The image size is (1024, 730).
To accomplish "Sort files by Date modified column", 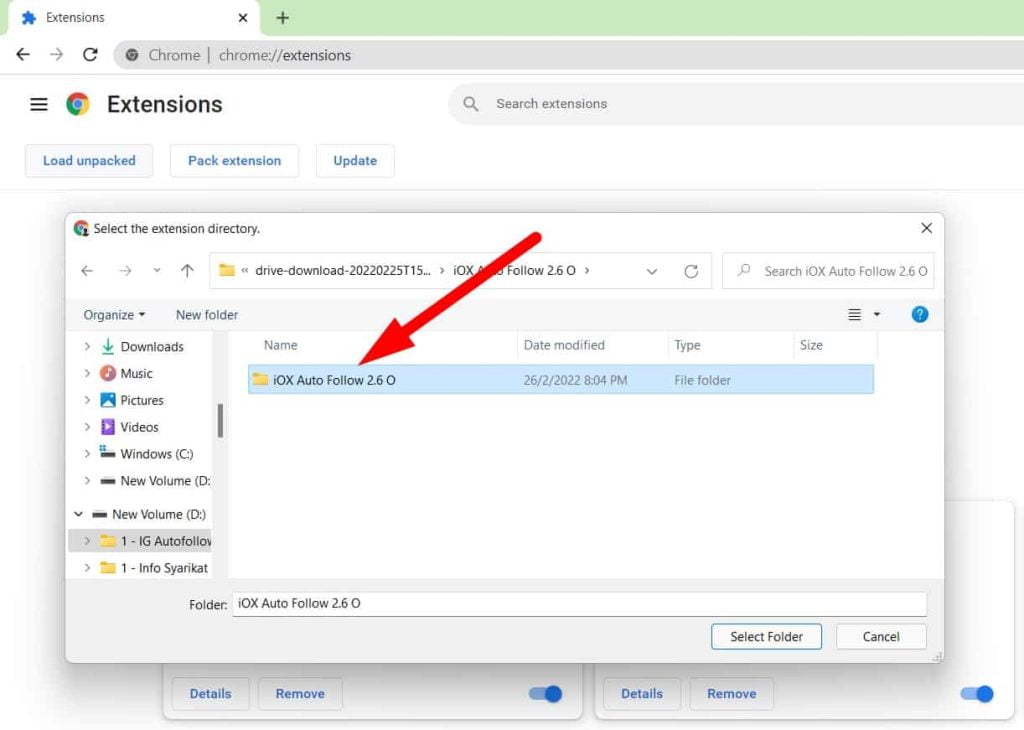I will (564, 345).
